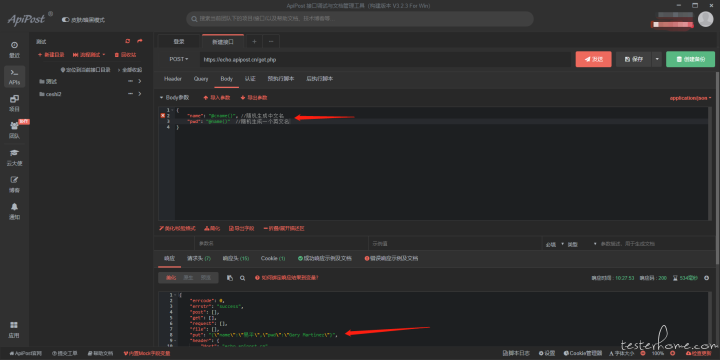The width and height of the screenshot is (720, 360).
Task: Open the APIs sidebar section
Action: click(x=14, y=77)
